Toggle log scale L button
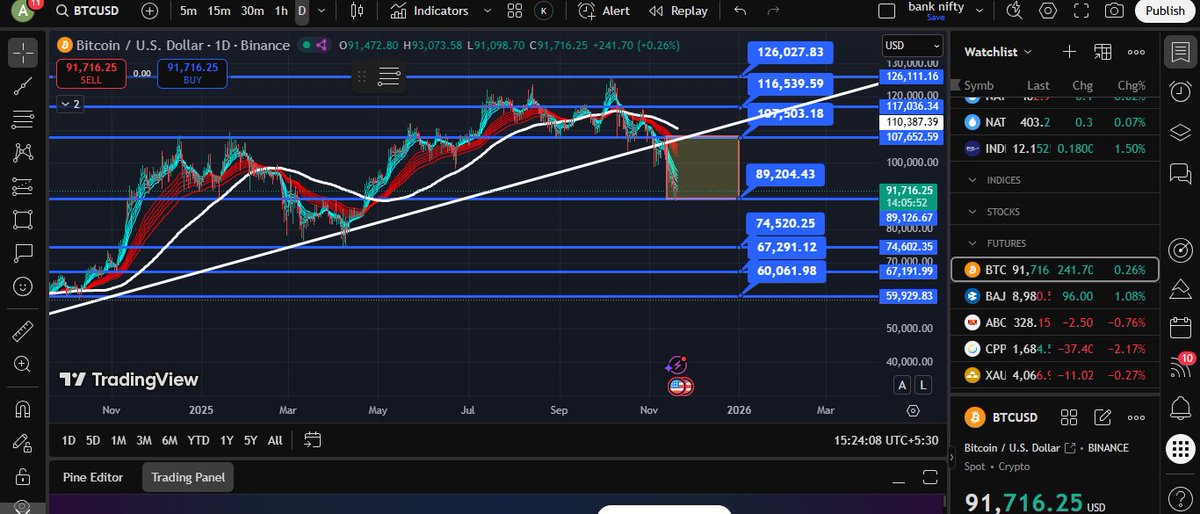This screenshot has height=514, width=1200. point(922,384)
